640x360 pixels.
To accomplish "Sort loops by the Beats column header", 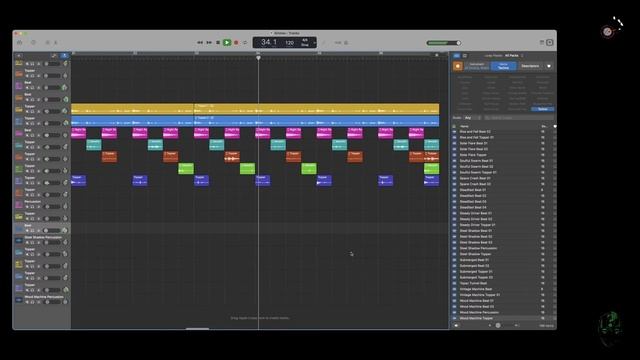I will click(x=543, y=126).
